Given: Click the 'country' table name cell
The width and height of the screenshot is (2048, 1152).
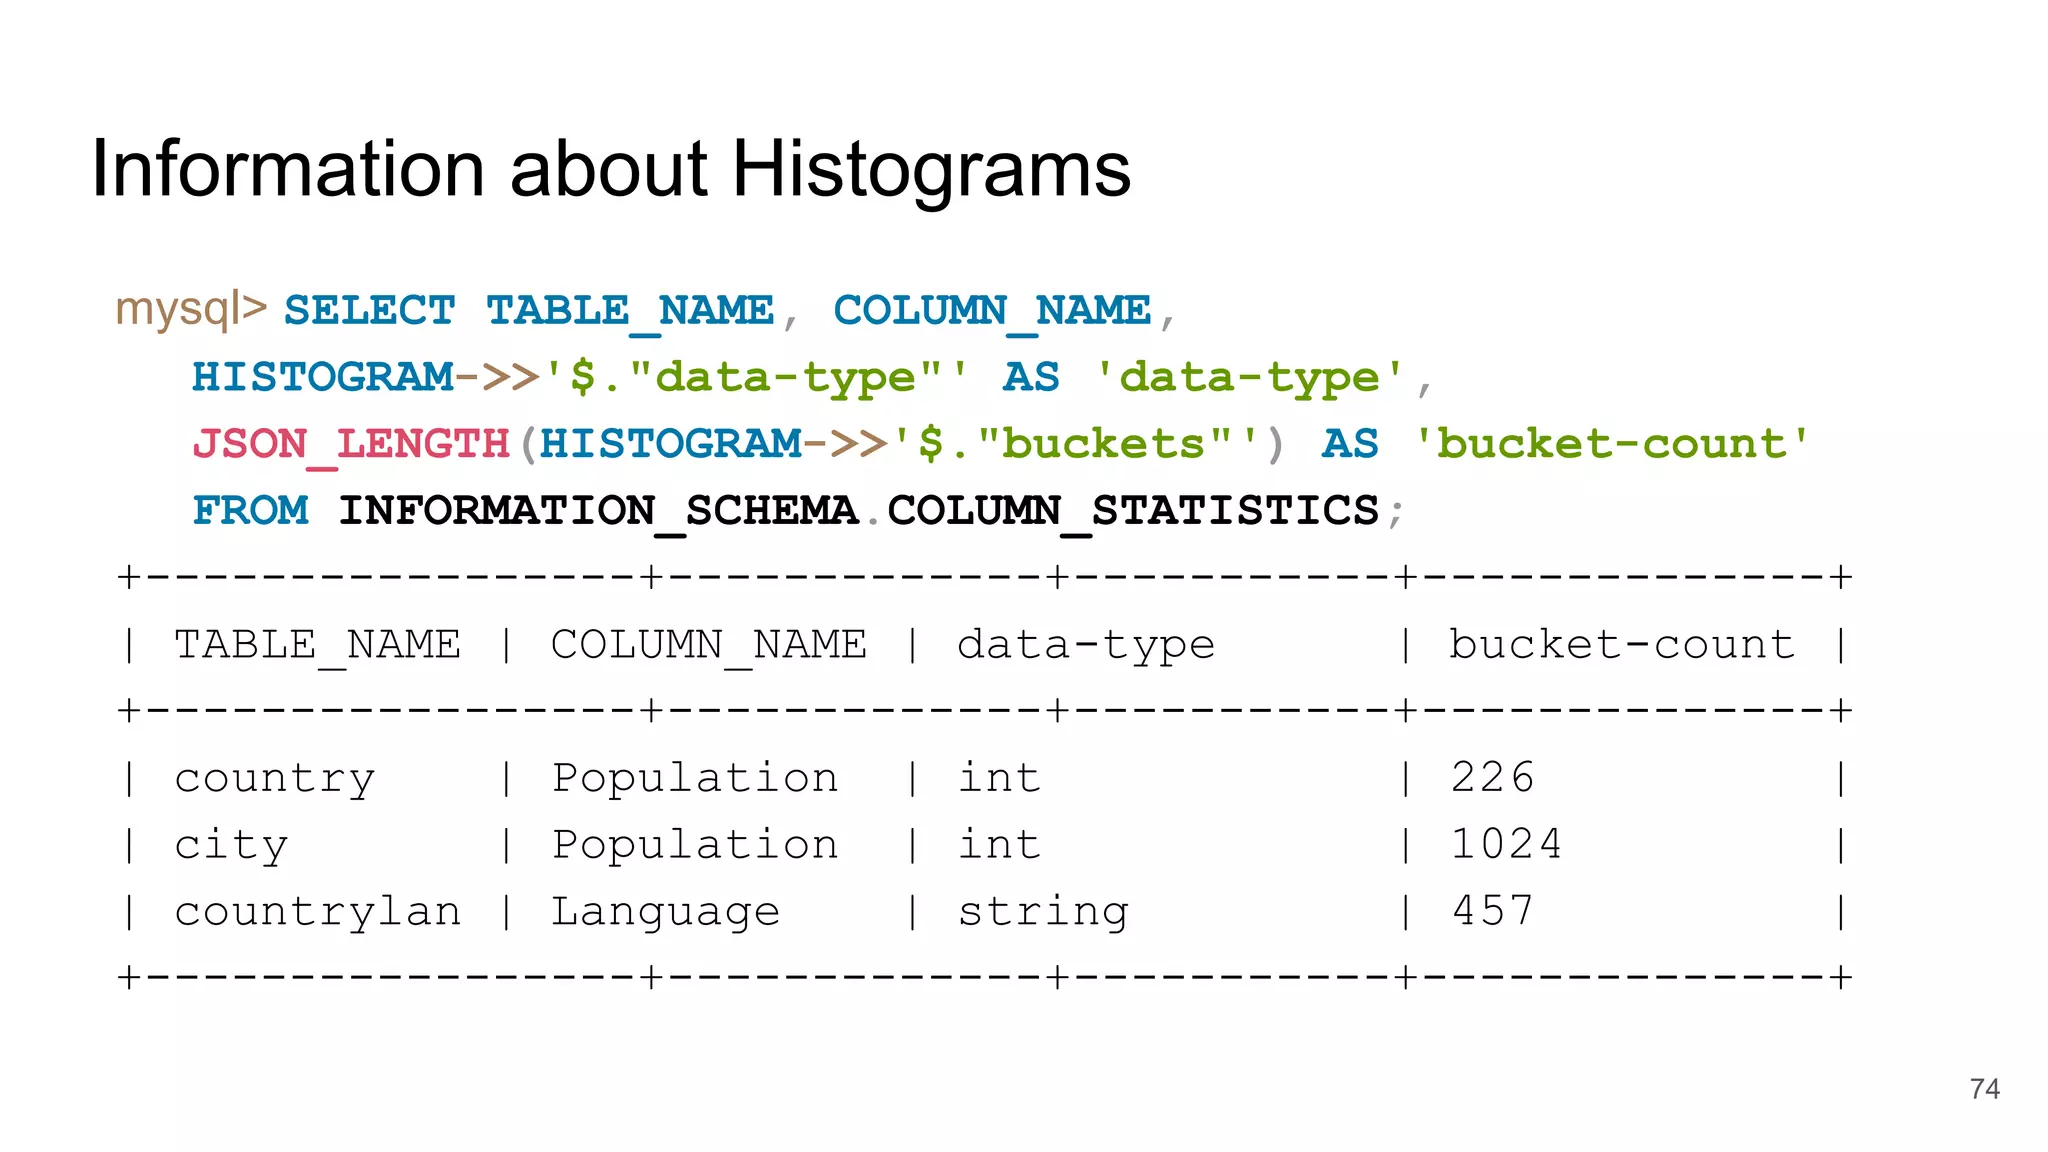Looking at the screenshot, I should (x=275, y=778).
